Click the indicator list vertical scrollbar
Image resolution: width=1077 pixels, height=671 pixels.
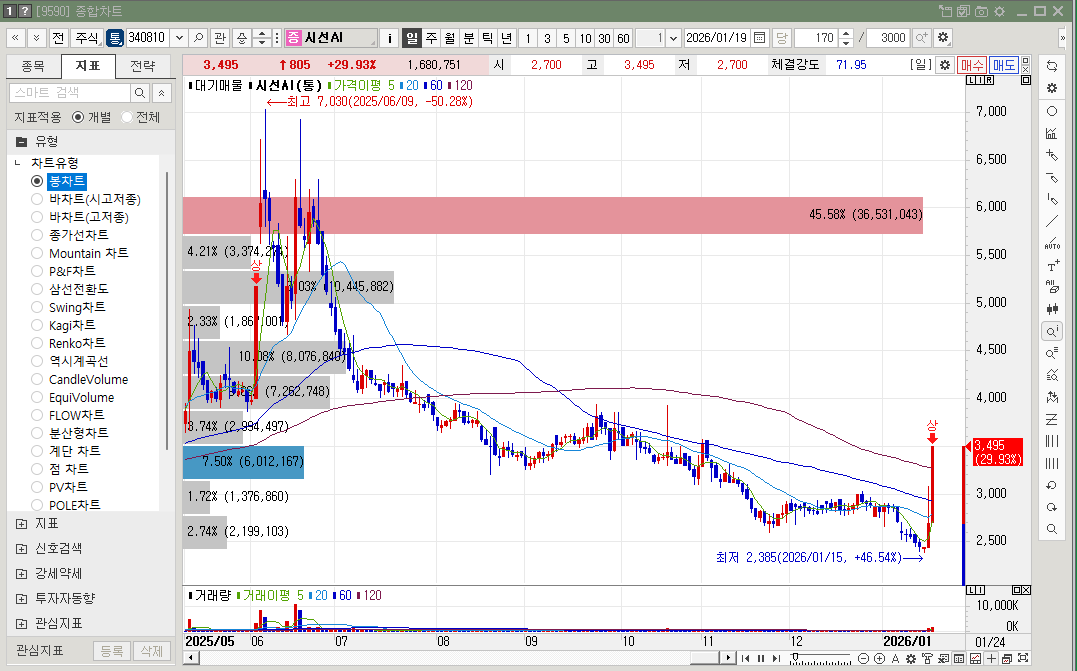[x=167, y=311]
